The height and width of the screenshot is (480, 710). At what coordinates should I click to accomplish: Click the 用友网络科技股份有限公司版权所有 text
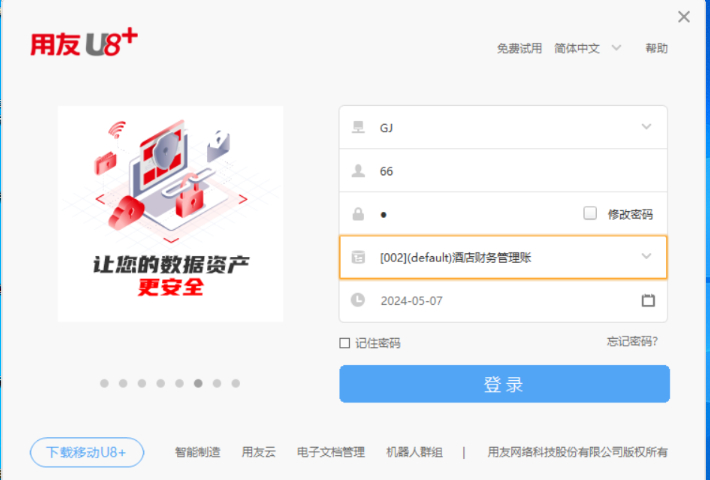(x=577, y=452)
